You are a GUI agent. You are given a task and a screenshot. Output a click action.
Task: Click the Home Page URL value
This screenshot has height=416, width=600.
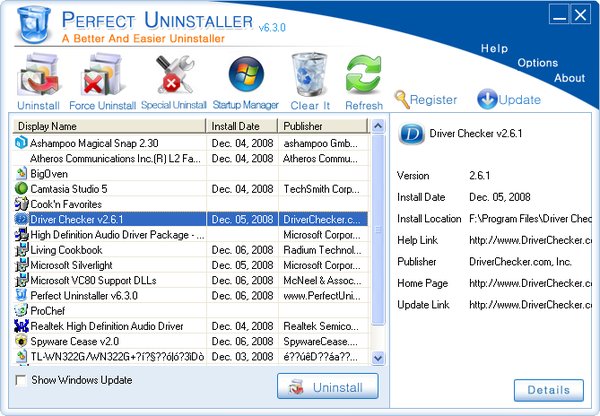[x=530, y=283]
